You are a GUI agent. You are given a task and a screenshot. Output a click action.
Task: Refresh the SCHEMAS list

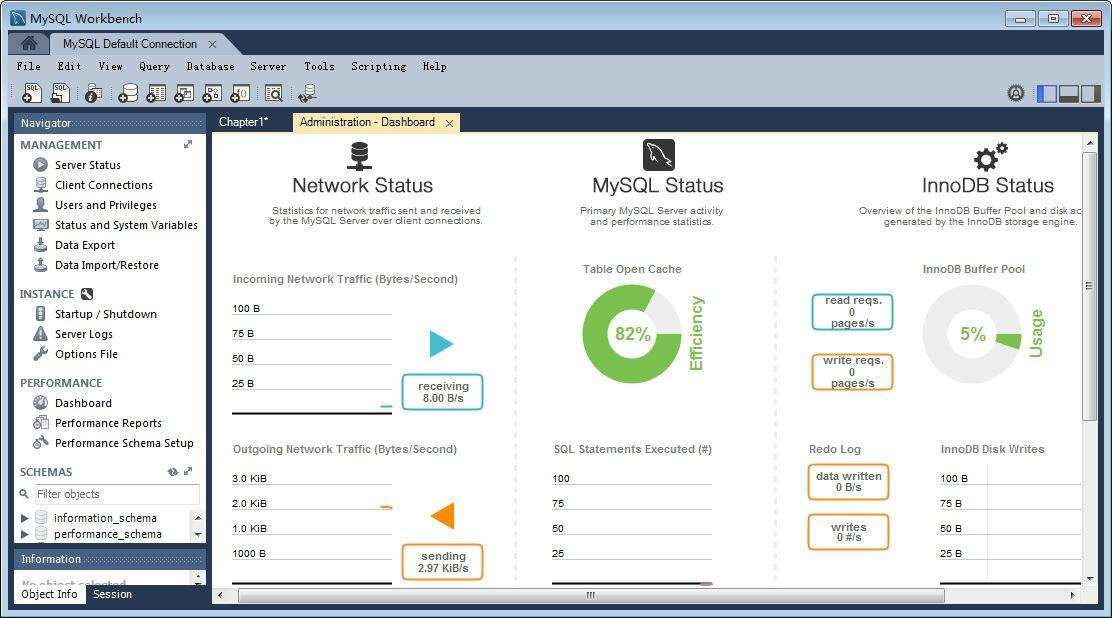pyautogui.click(x=172, y=472)
